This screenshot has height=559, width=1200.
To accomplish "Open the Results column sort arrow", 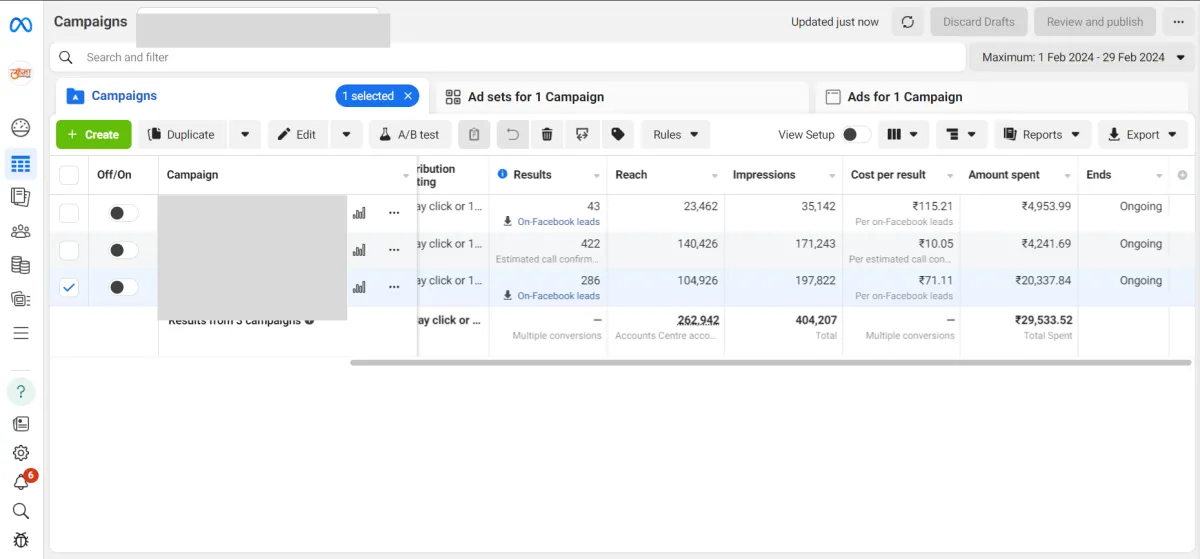I will tap(597, 176).
